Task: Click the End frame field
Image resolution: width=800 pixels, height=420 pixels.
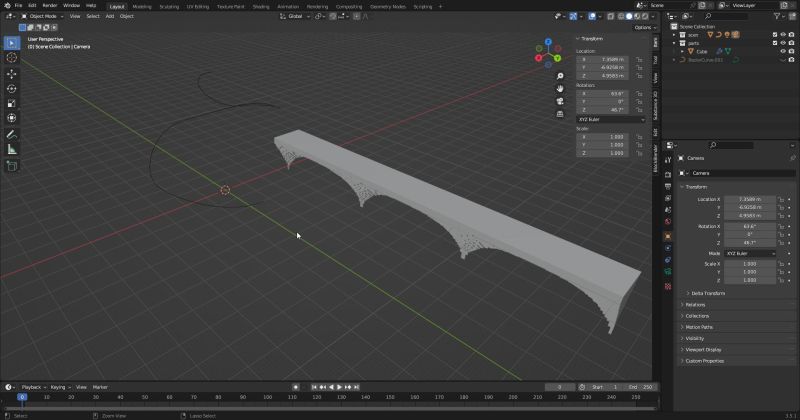Action: [x=641, y=387]
